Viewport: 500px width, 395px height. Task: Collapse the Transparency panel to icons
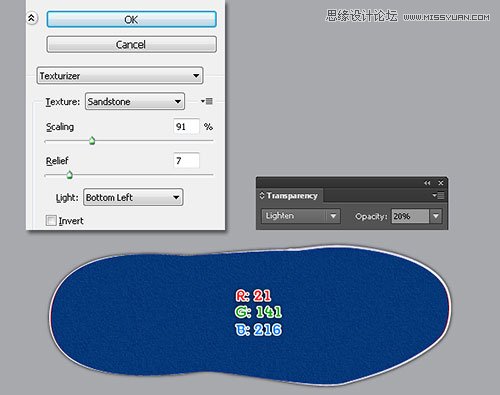tap(427, 183)
